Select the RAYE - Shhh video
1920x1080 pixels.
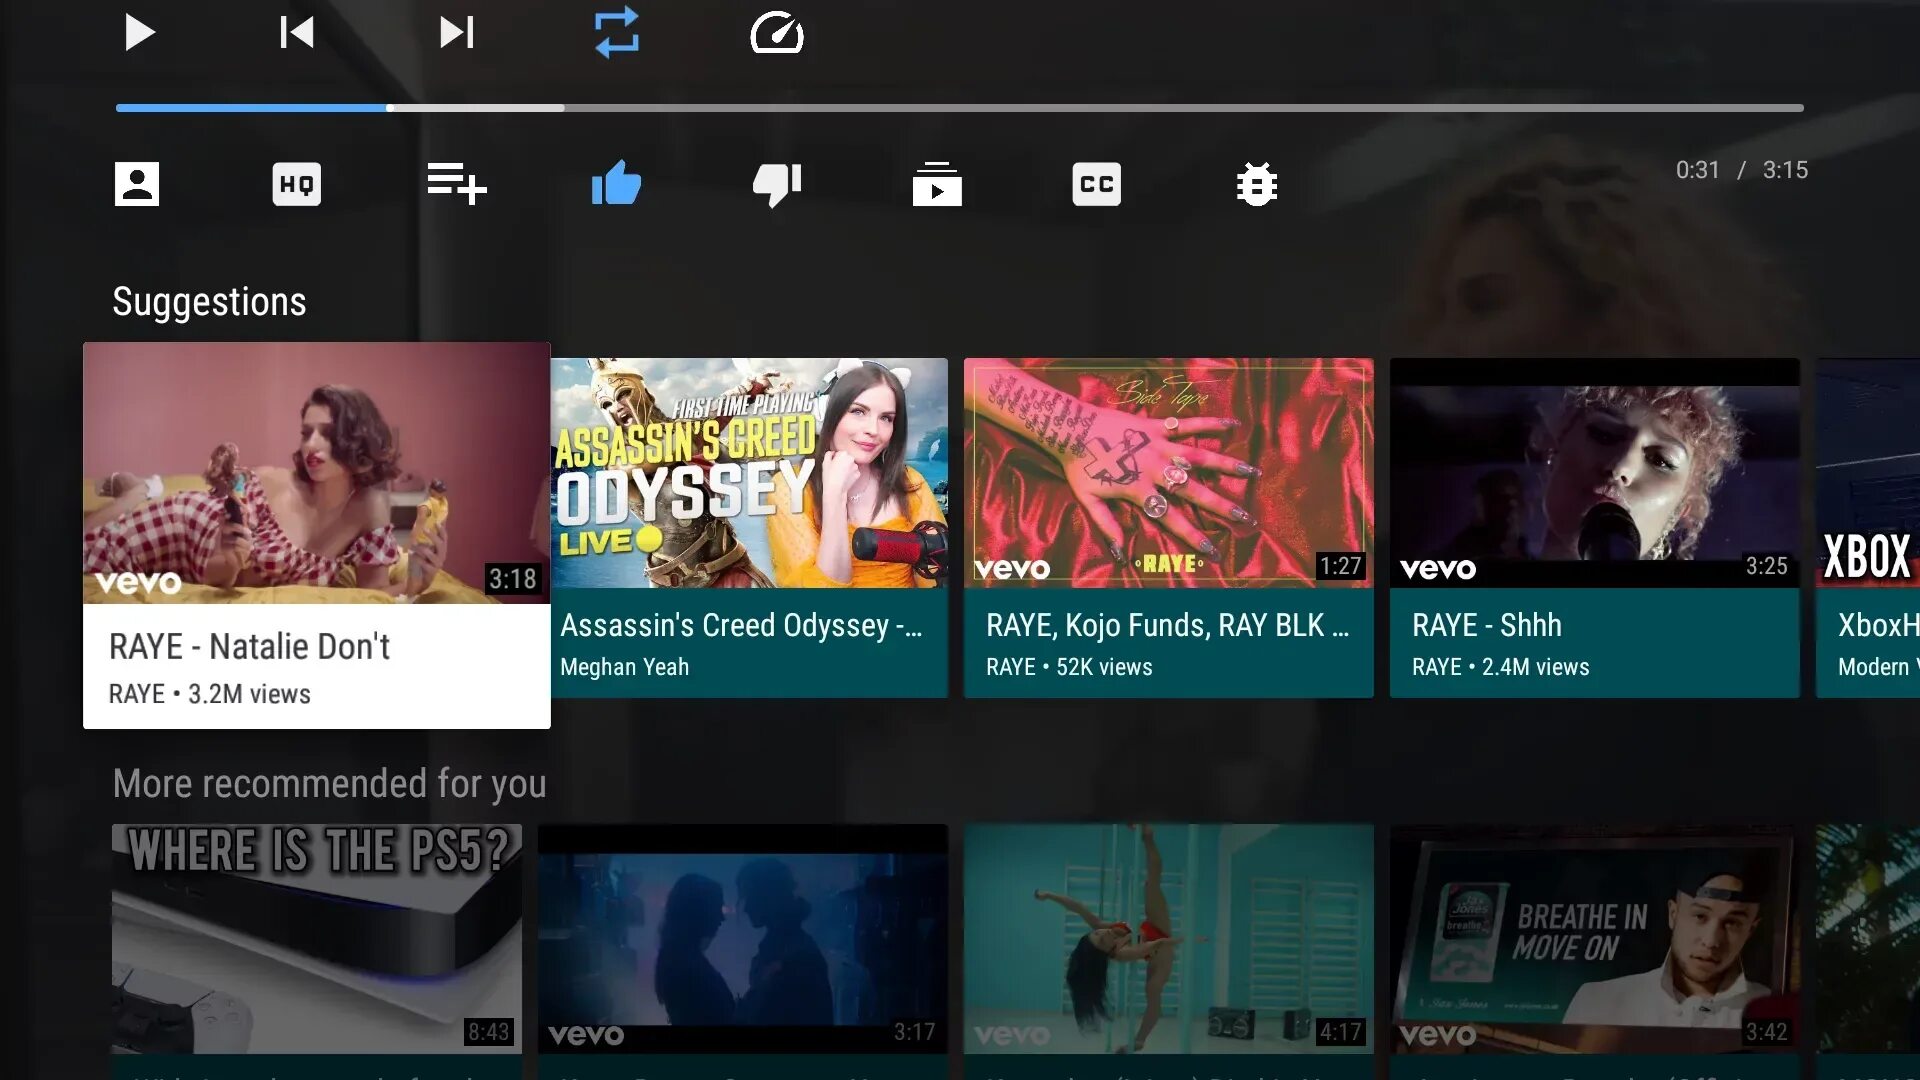coord(1594,474)
